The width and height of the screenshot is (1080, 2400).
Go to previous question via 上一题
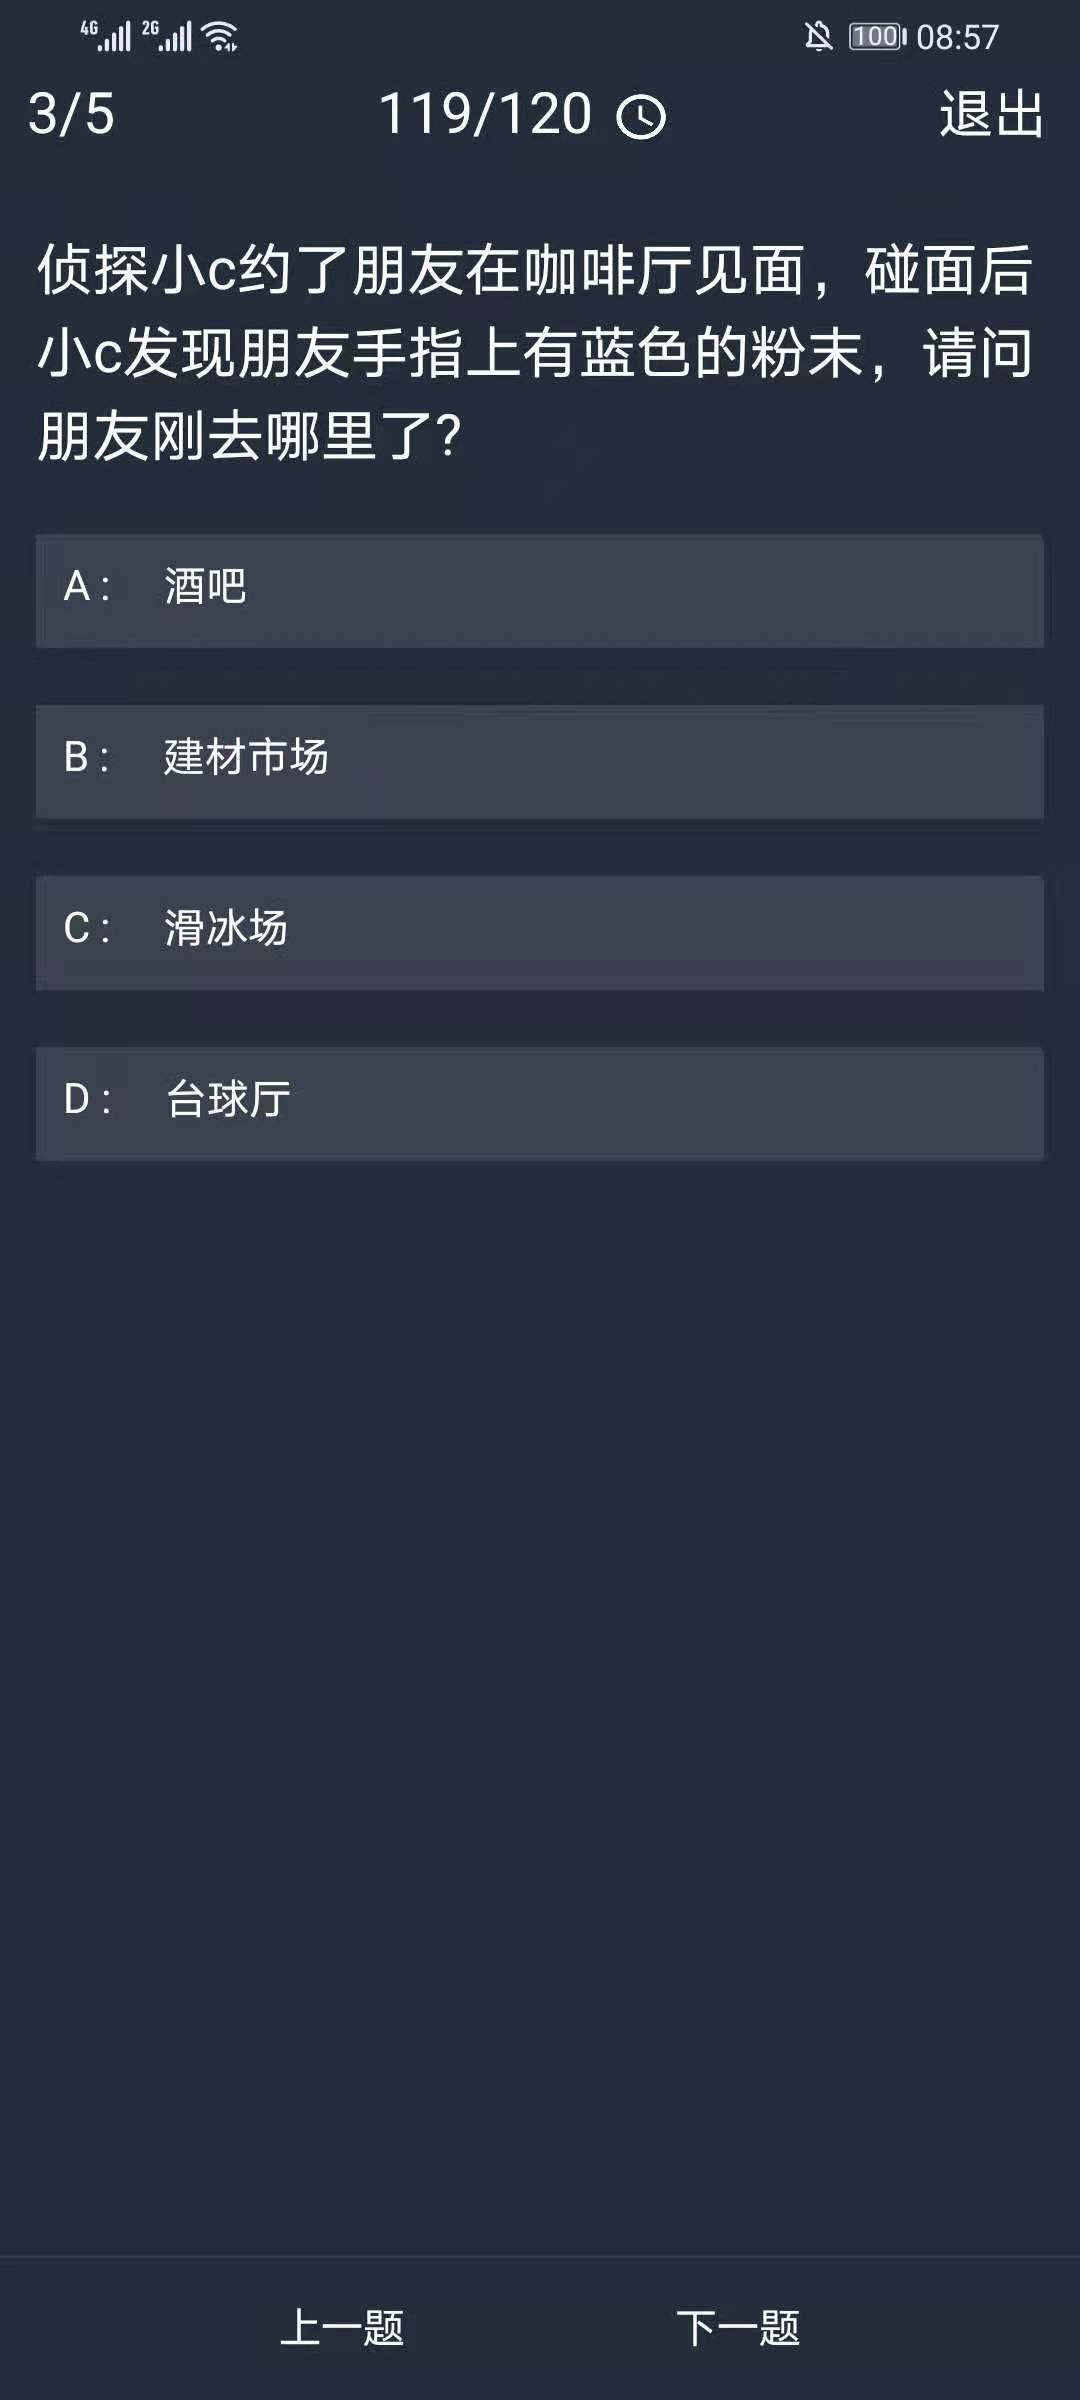tap(342, 2328)
